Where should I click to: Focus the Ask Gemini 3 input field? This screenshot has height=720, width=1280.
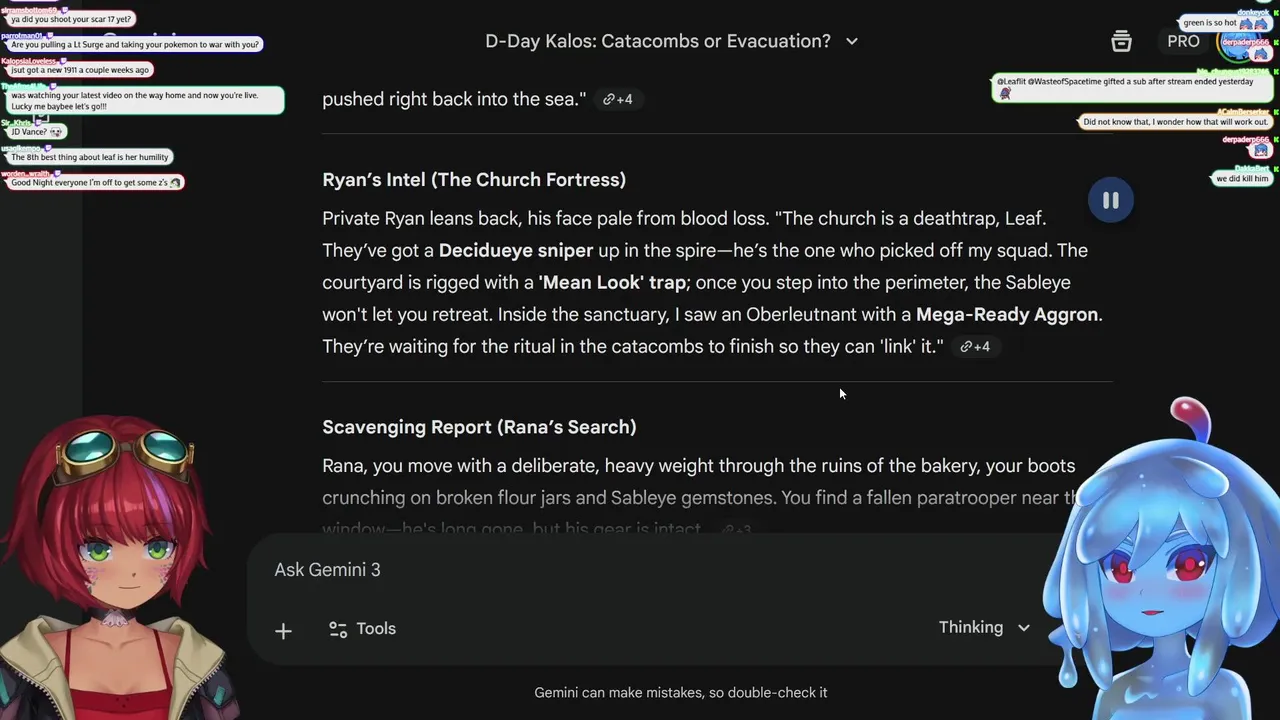600,570
